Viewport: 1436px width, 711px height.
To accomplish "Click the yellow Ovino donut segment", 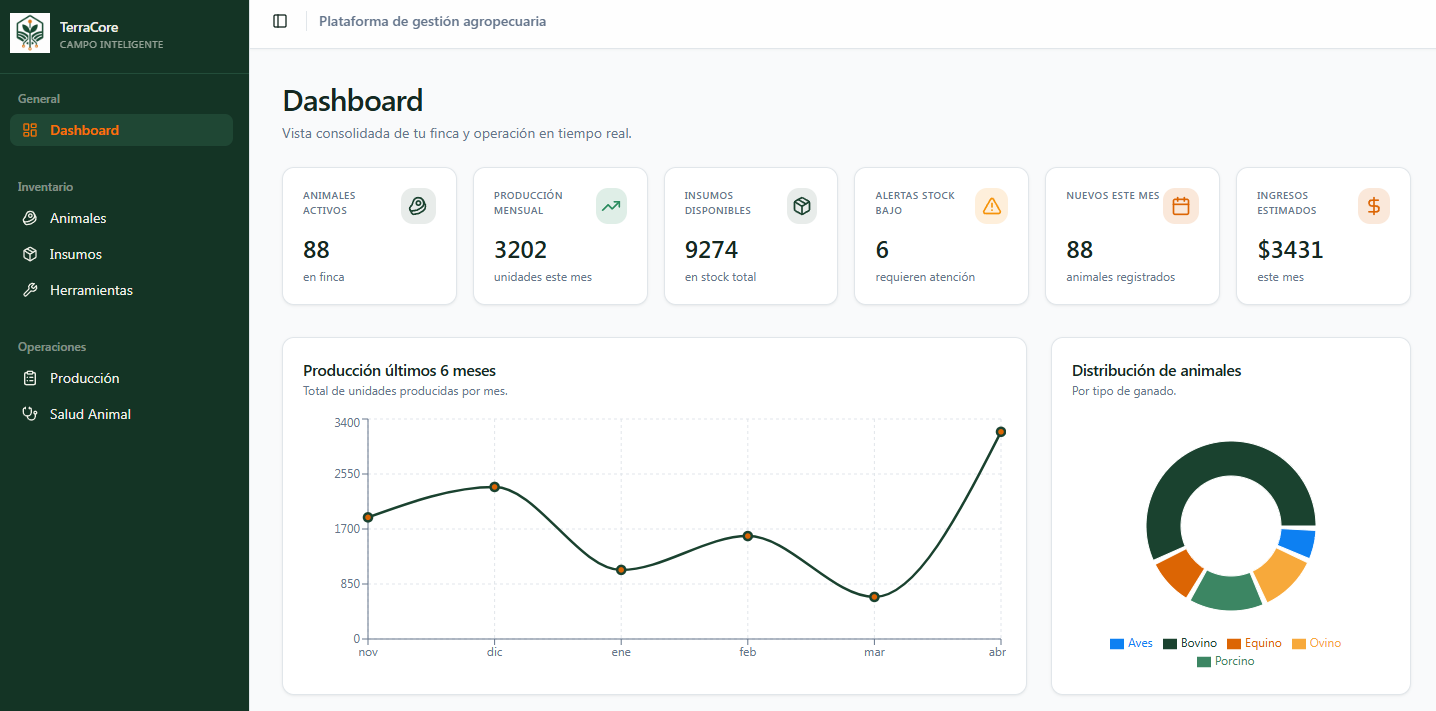I will [1281, 574].
